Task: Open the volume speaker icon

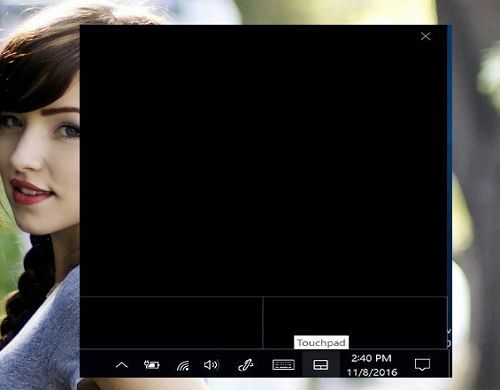Action: (x=211, y=365)
